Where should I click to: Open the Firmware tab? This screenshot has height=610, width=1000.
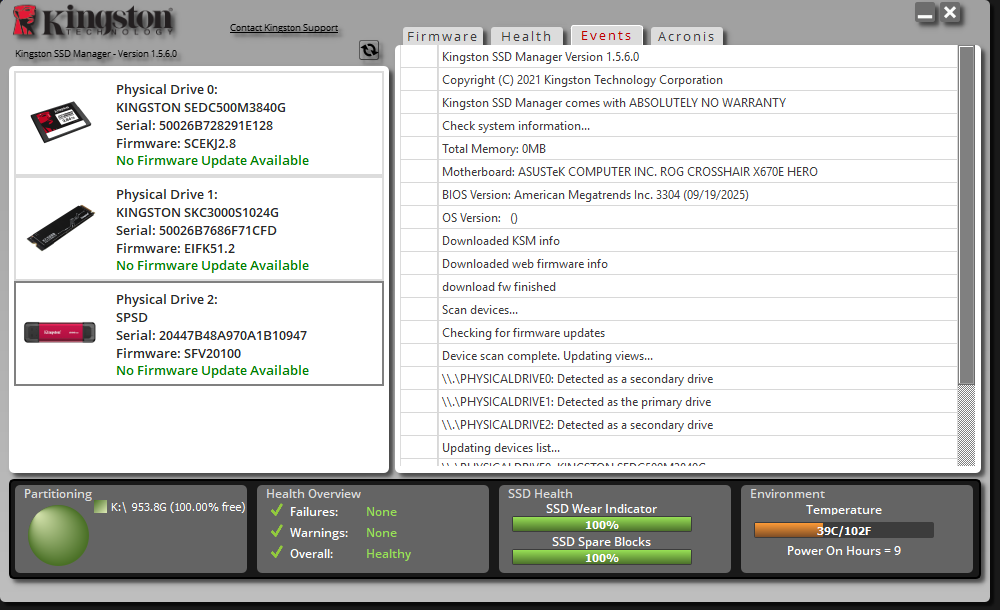pyautogui.click(x=443, y=36)
